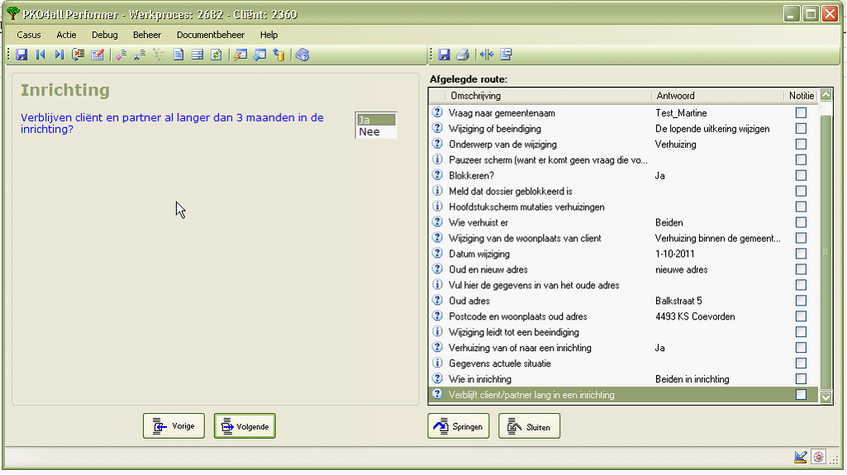
Task: Click the greyed tree structure toolbar icon
Action: pyautogui.click(x=159, y=55)
